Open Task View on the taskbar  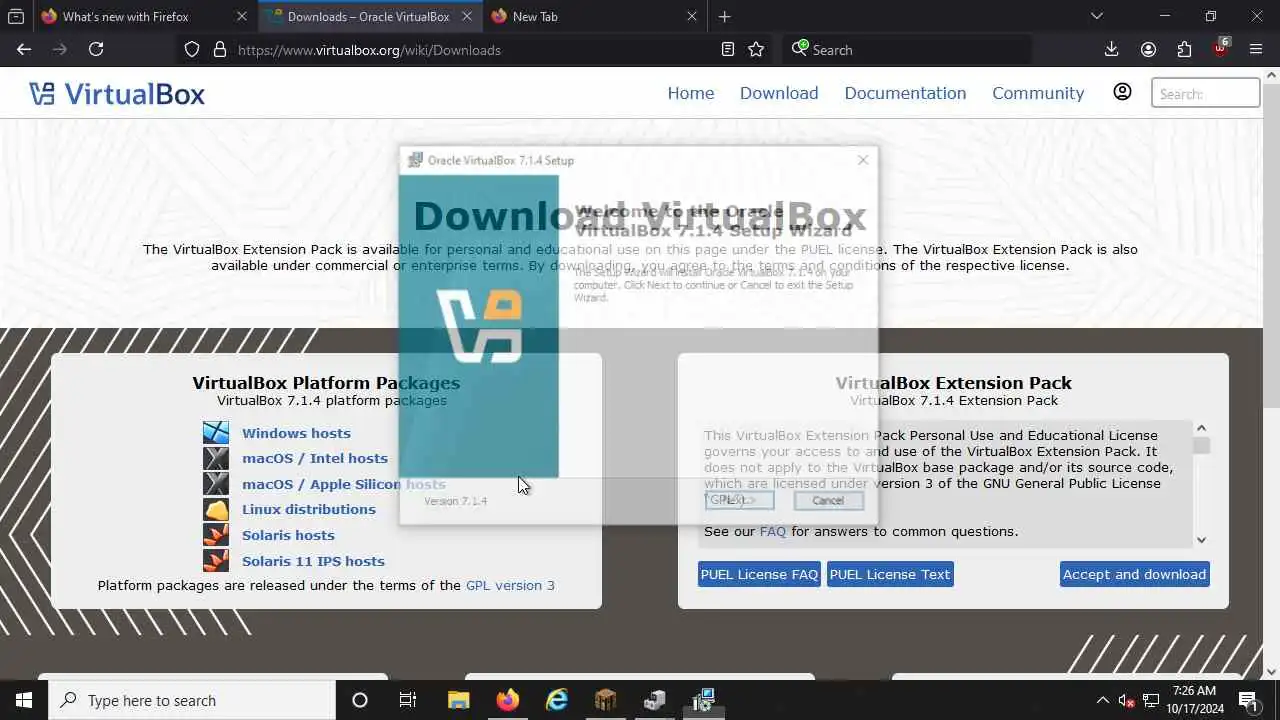[x=408, y=700]
